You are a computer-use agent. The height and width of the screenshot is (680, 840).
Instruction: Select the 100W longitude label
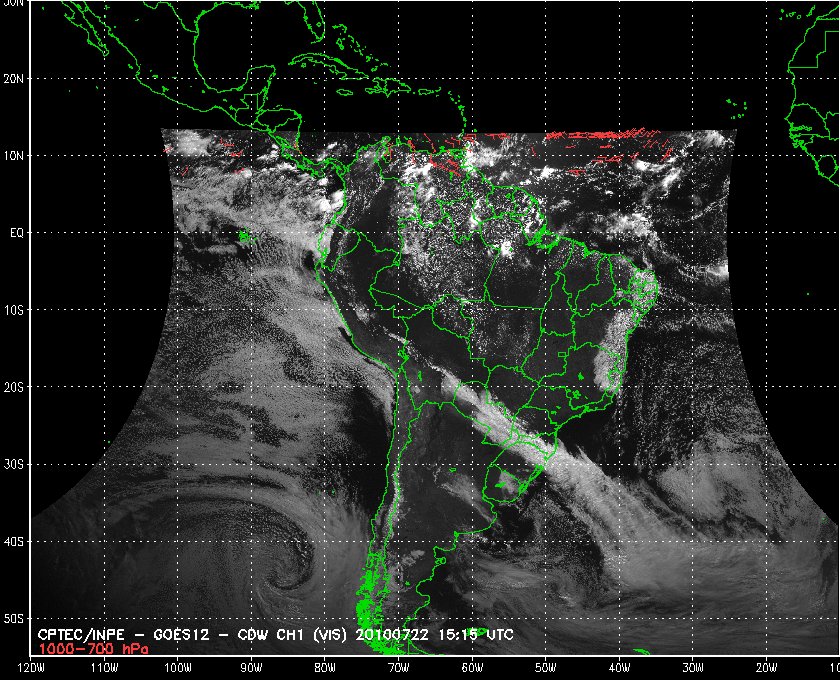[178, 668]
